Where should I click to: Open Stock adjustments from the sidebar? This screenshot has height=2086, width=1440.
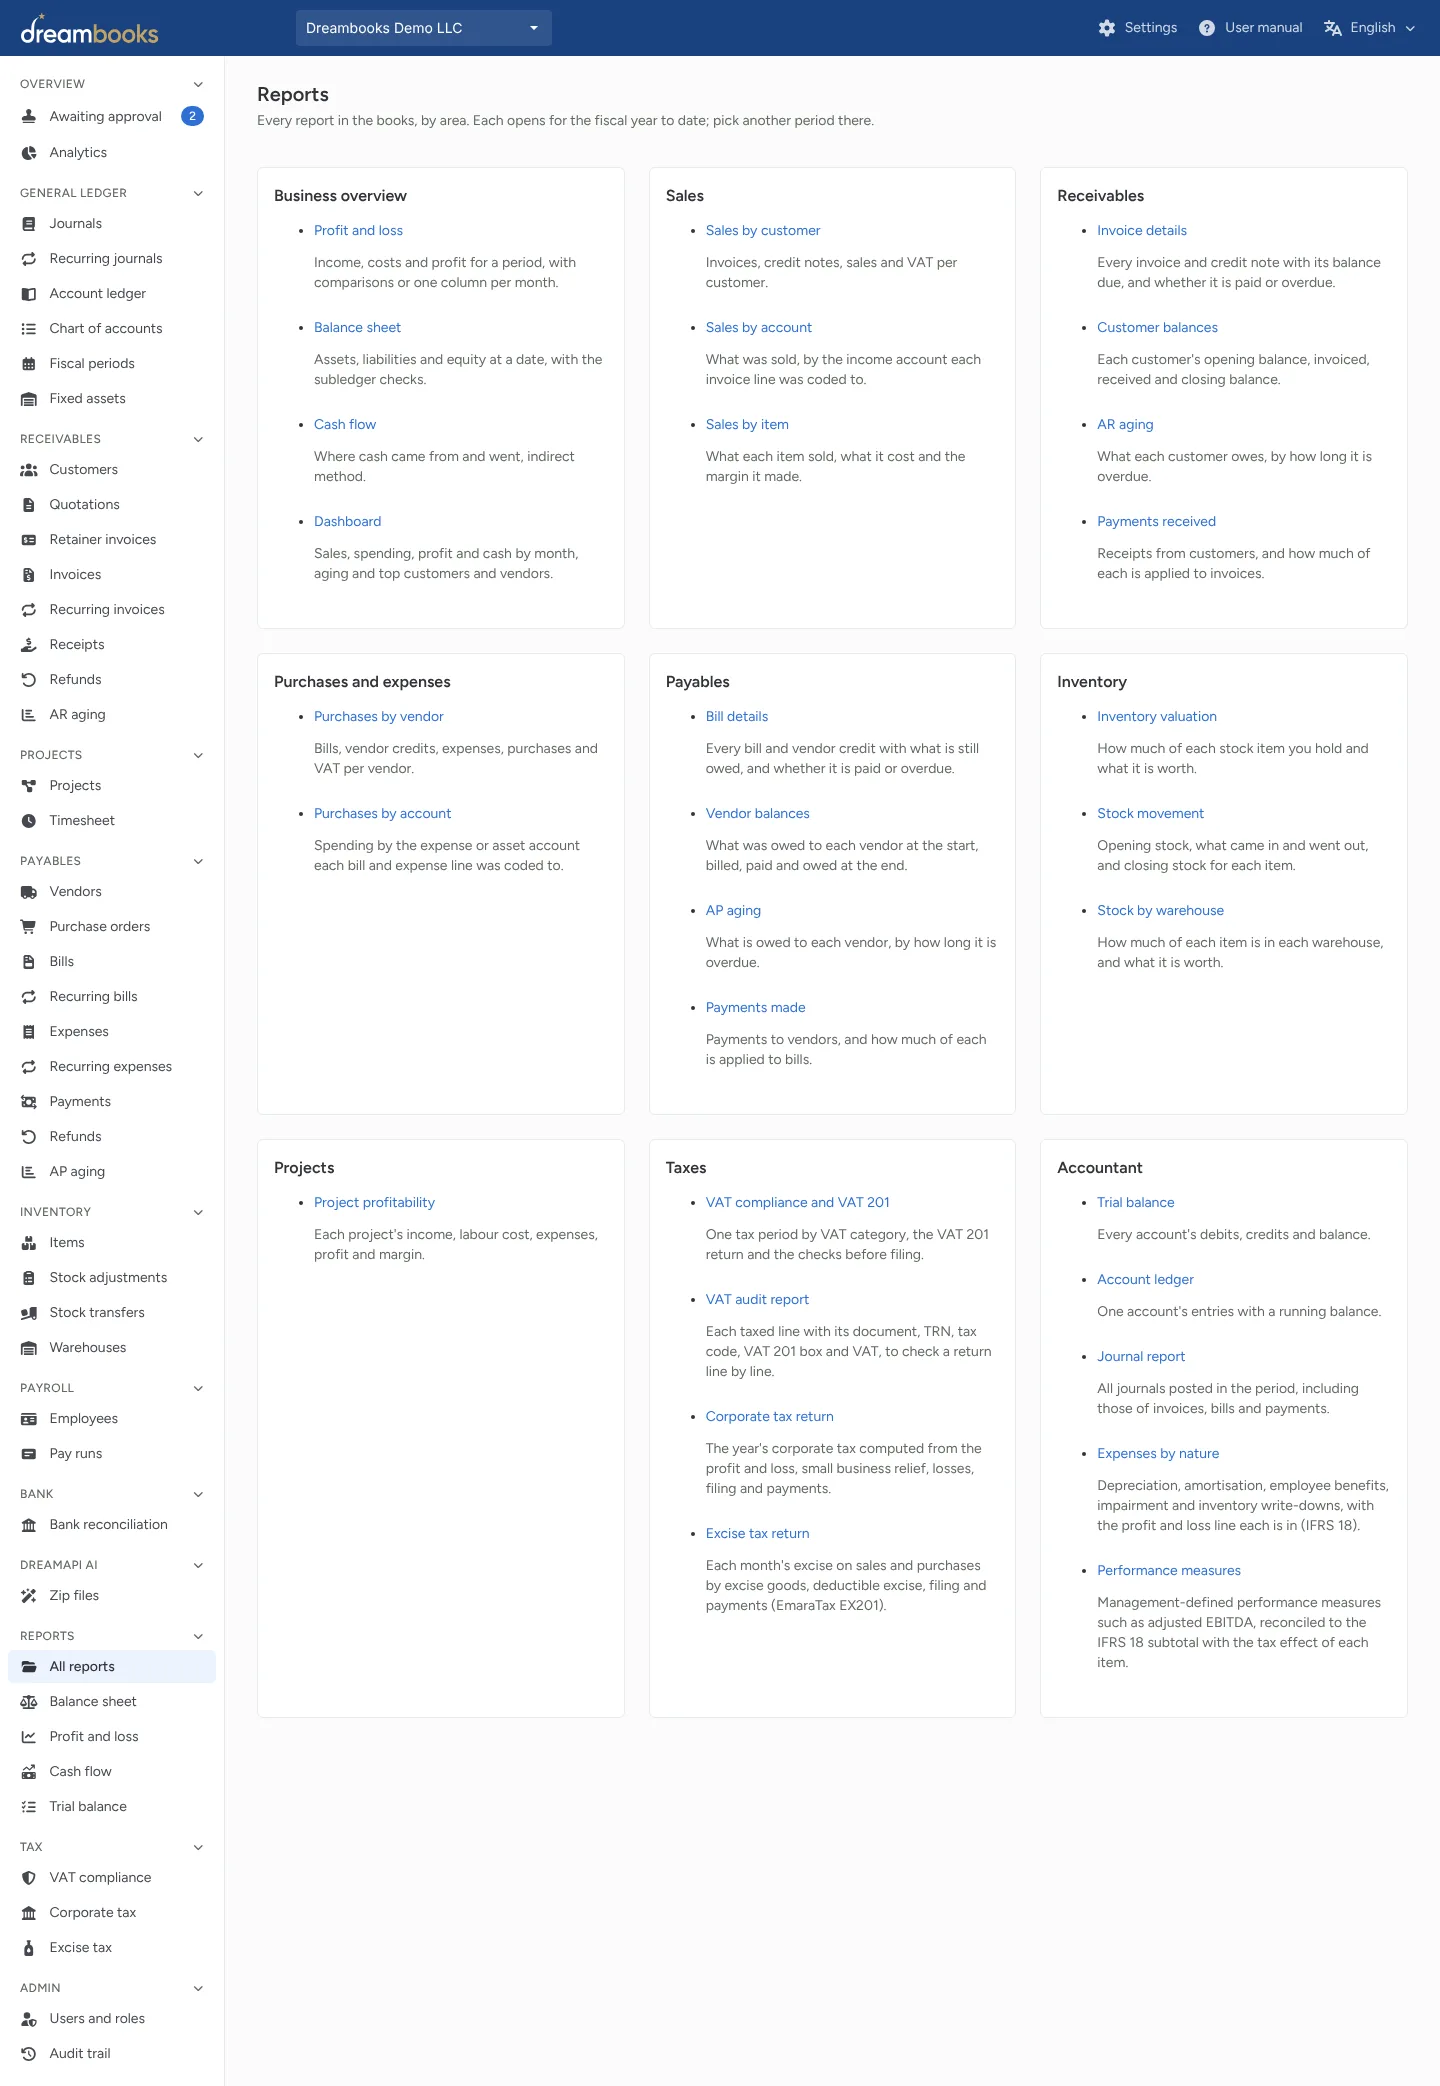point(112,1277)
